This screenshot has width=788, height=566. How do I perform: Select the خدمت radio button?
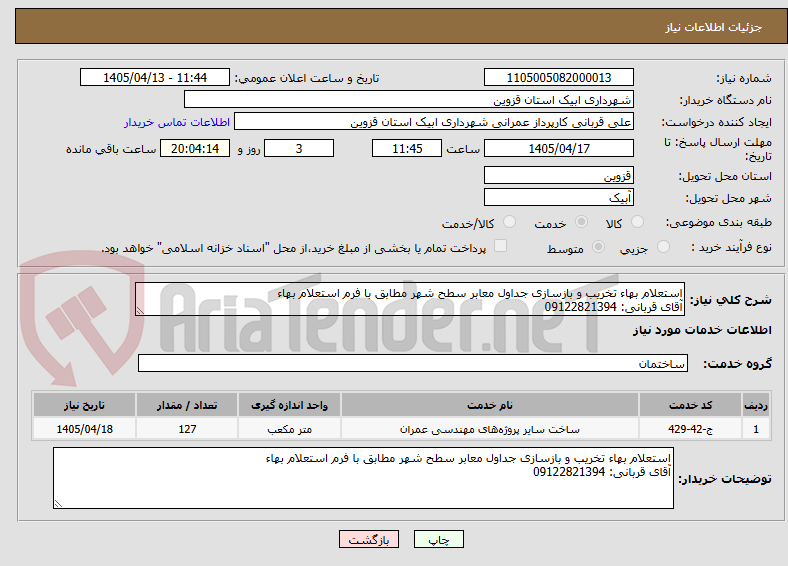581,222
